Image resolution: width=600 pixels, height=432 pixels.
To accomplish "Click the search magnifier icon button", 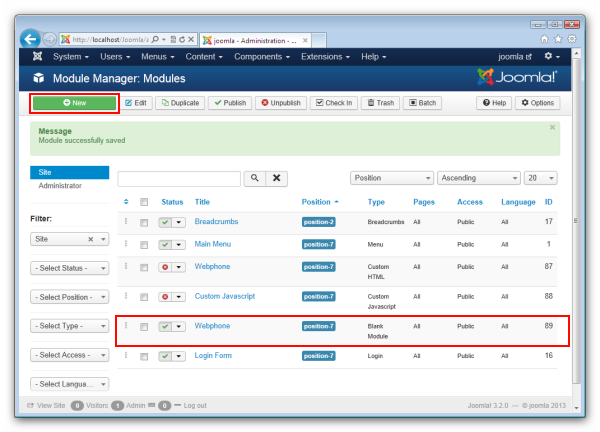I will tap(254, 178).
